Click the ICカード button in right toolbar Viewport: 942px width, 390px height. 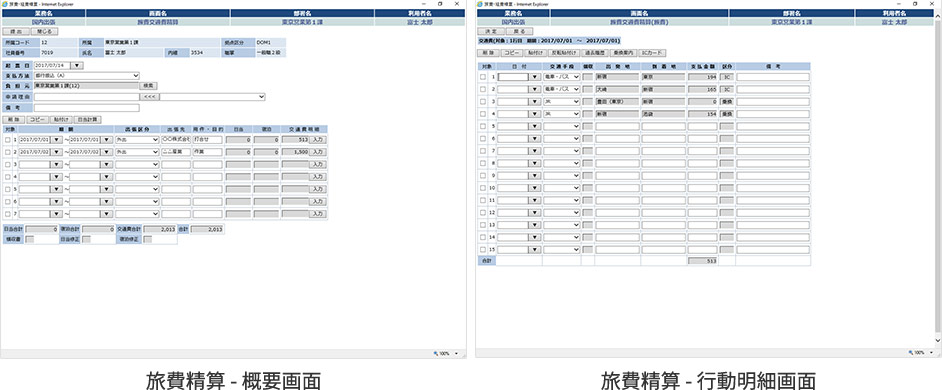(x=652, y=53)
